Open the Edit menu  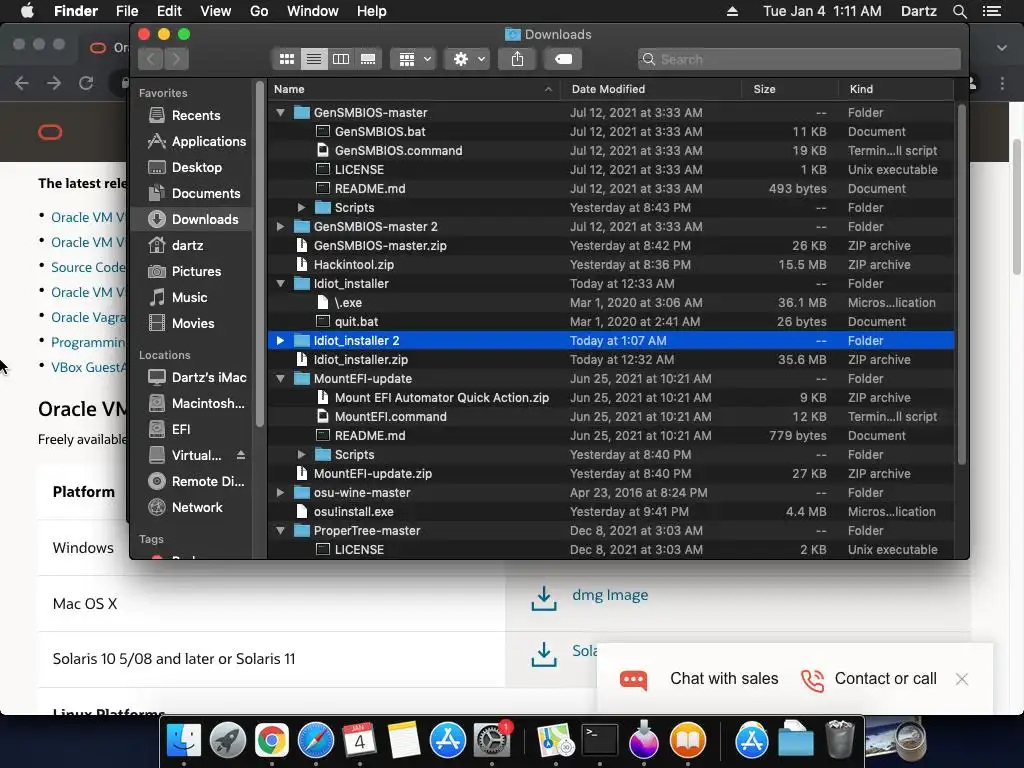coord(169,11)
